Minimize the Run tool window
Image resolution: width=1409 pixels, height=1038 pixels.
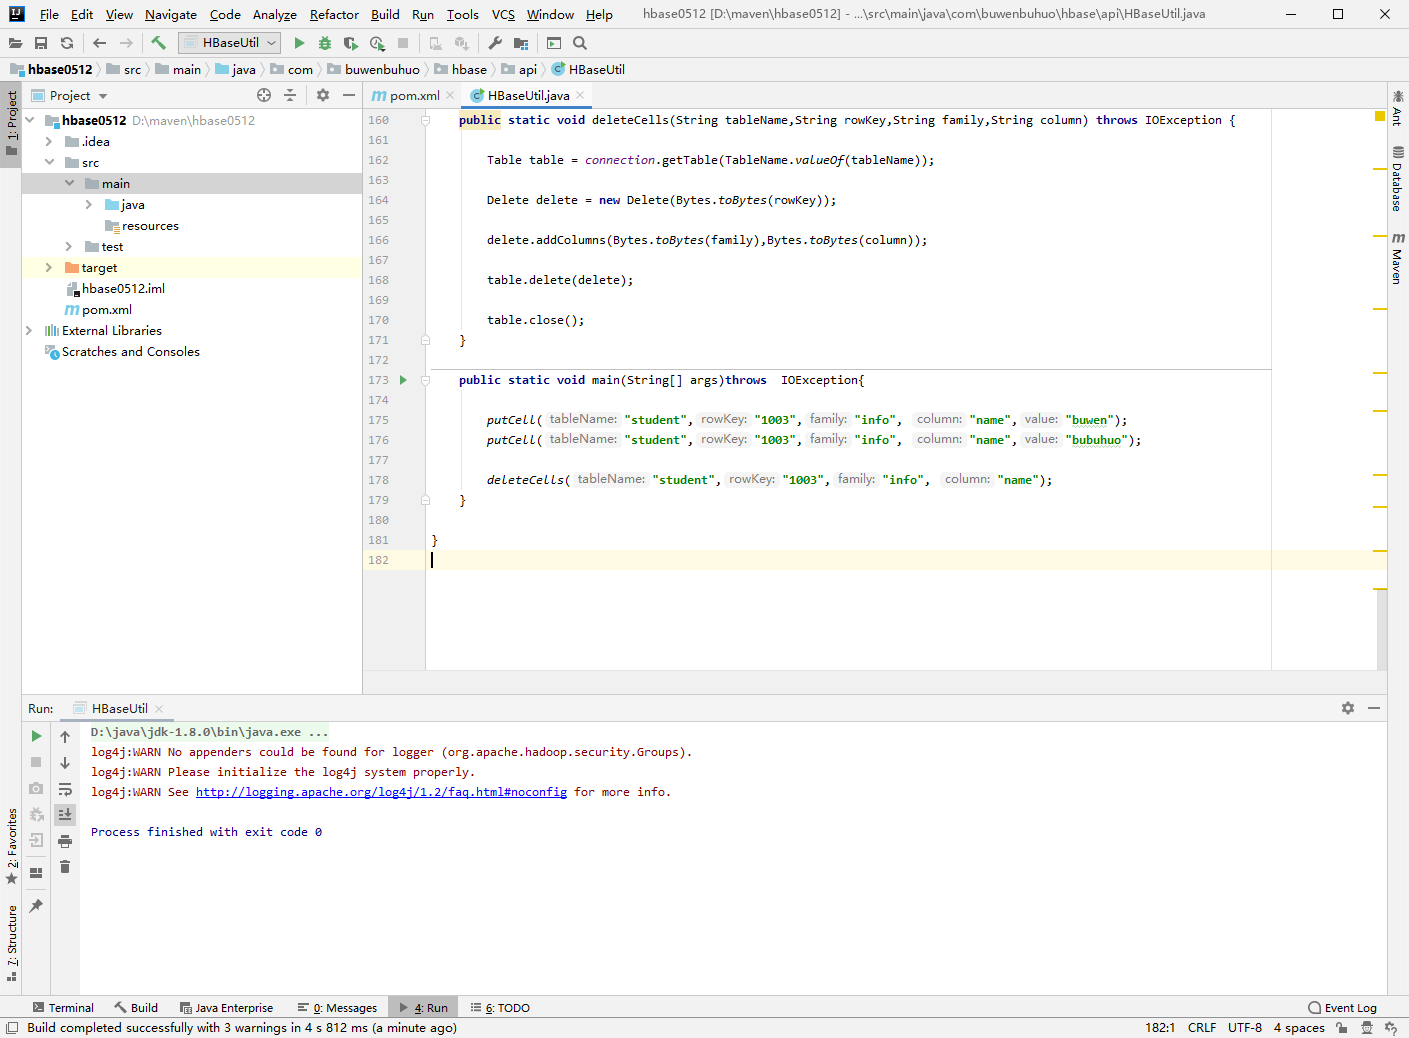(x=1374, y=708)
